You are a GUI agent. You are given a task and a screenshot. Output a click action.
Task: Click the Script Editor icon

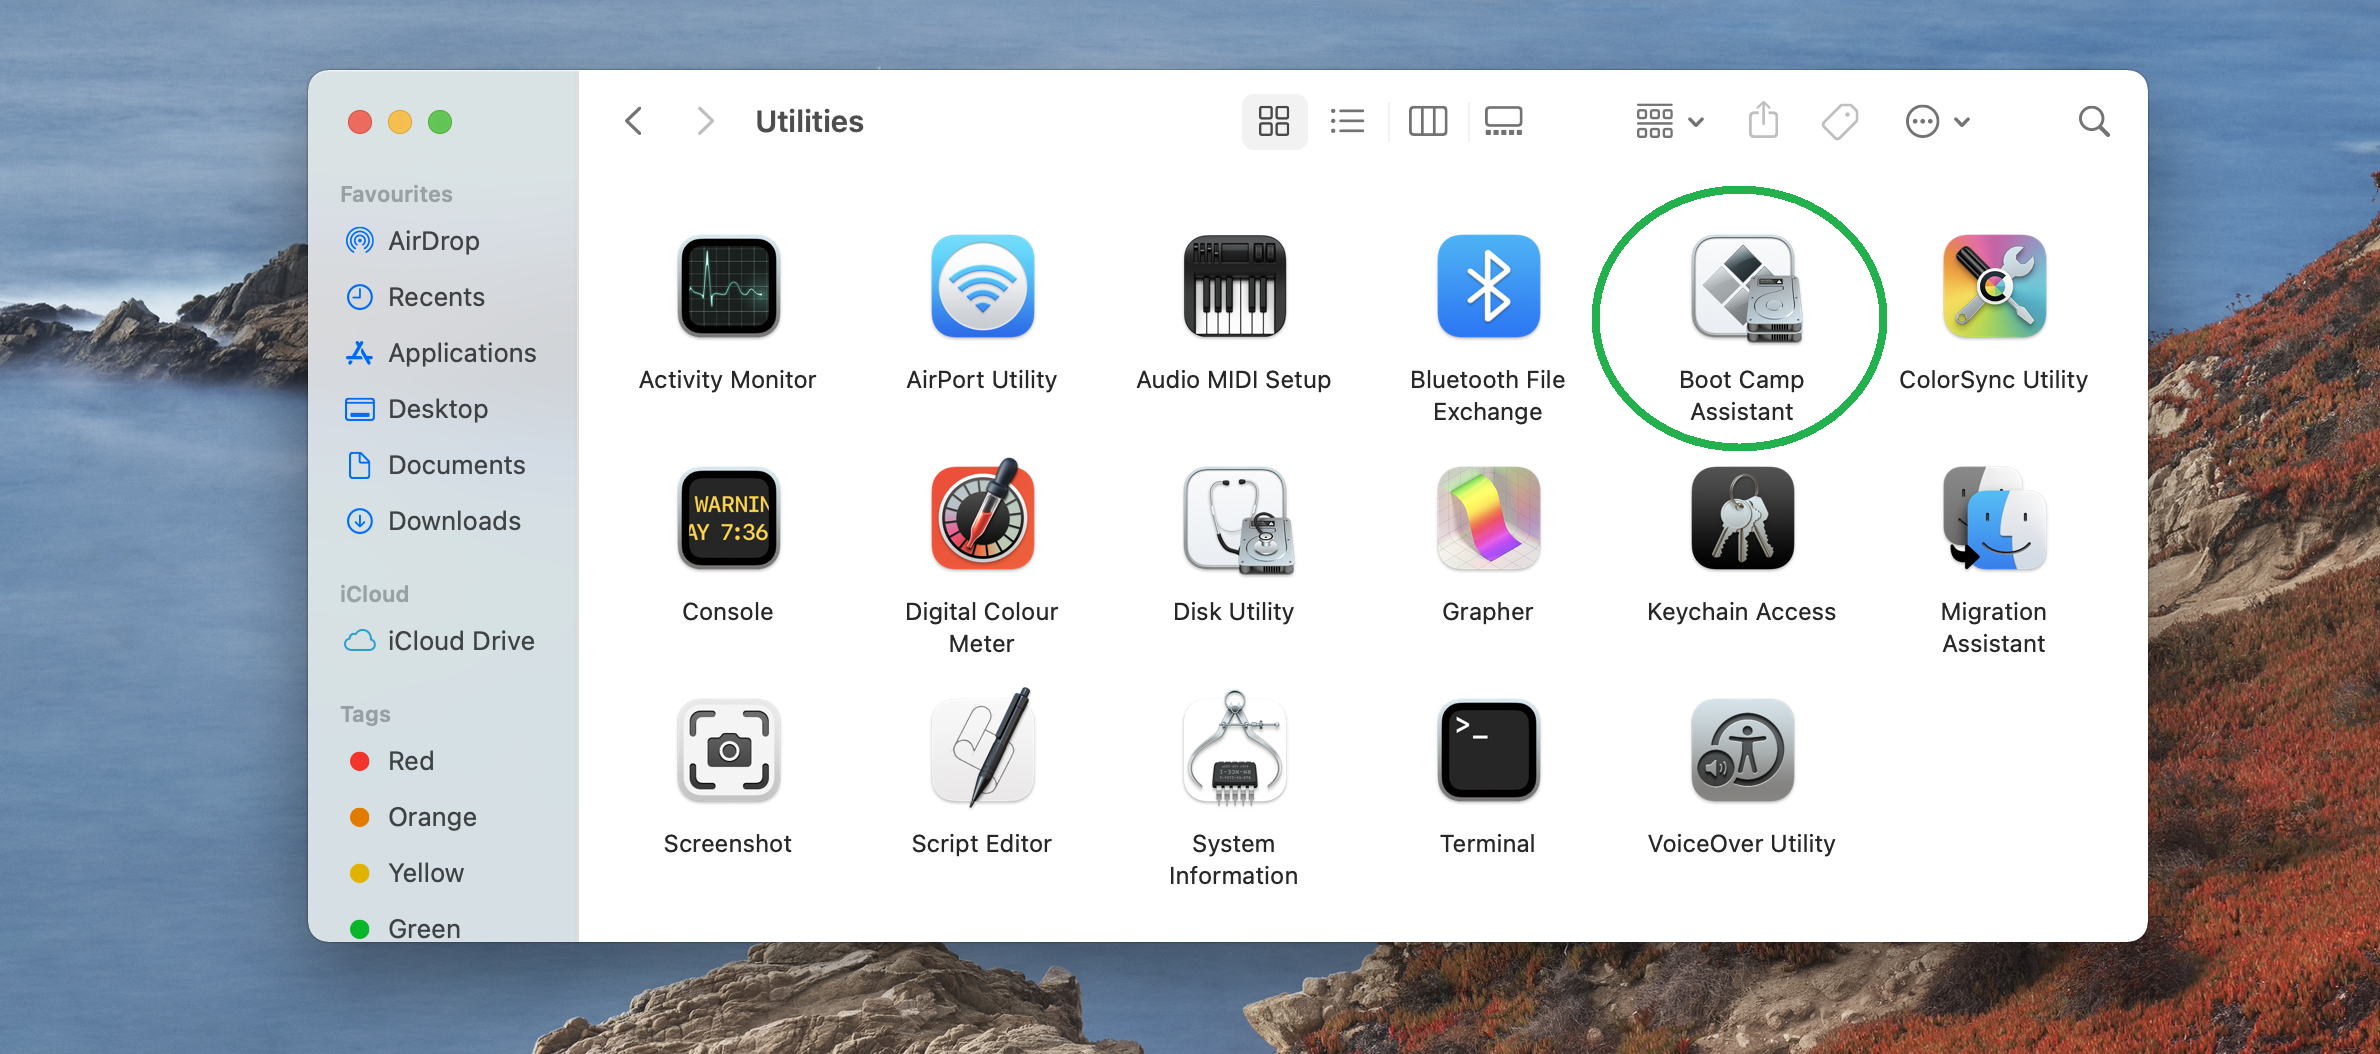982,748
